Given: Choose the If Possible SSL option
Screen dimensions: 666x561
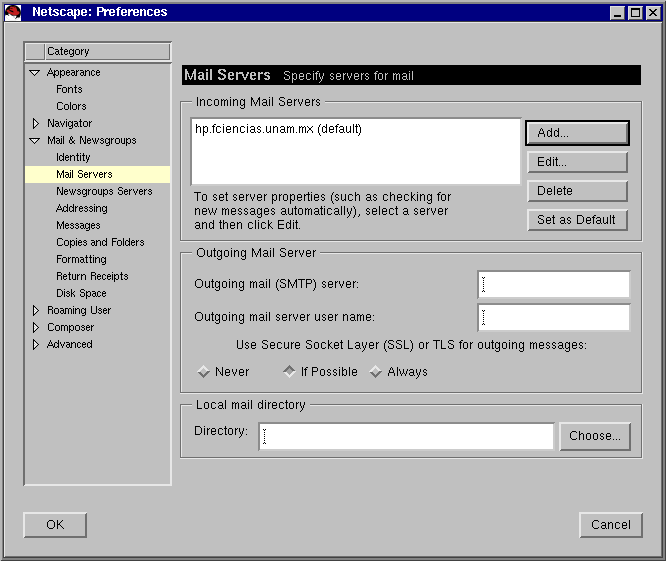Looking at the screenshot, I should click(290, 372).
